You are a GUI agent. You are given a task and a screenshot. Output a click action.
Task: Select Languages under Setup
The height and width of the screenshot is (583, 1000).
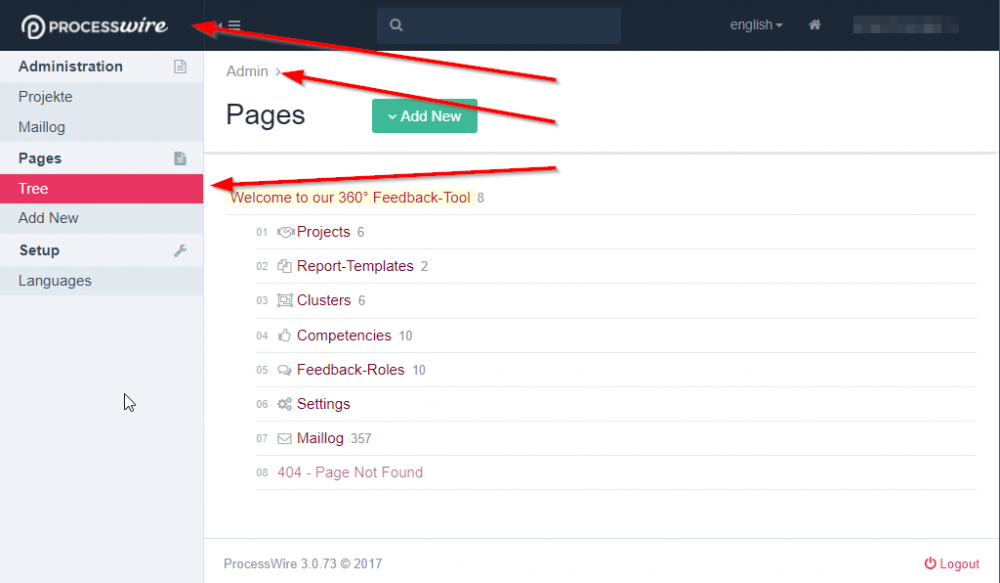pyautogui.click(x=55, y=281)
